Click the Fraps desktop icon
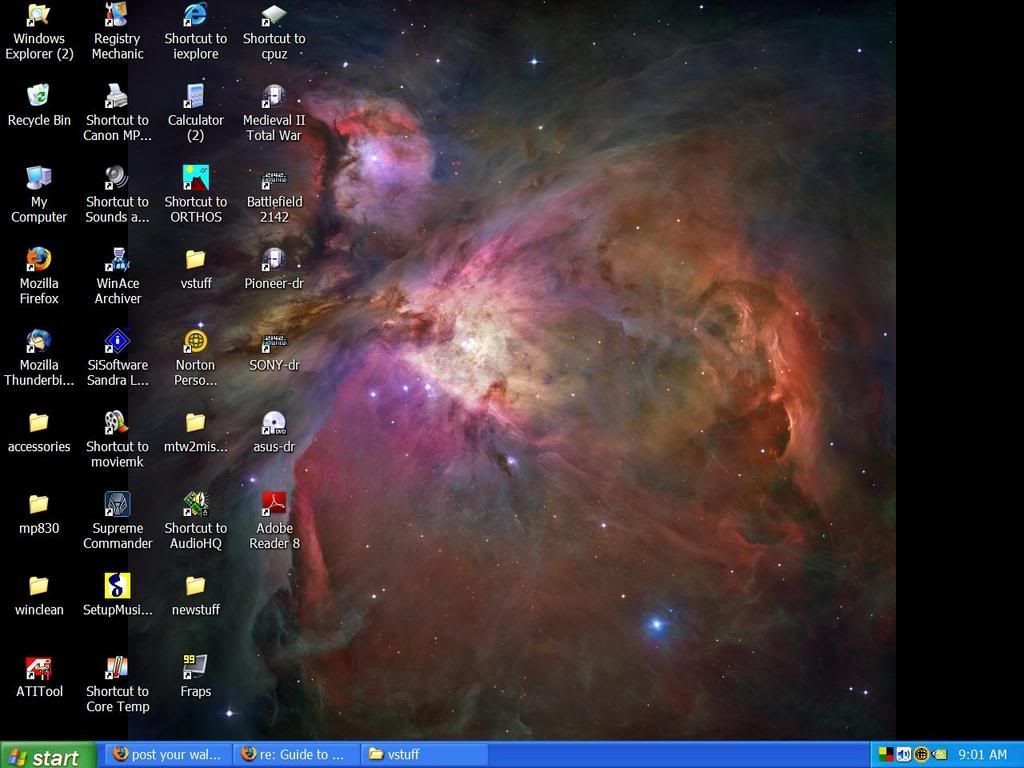This screenshot has width=1024, height=768. coord(195,667)
